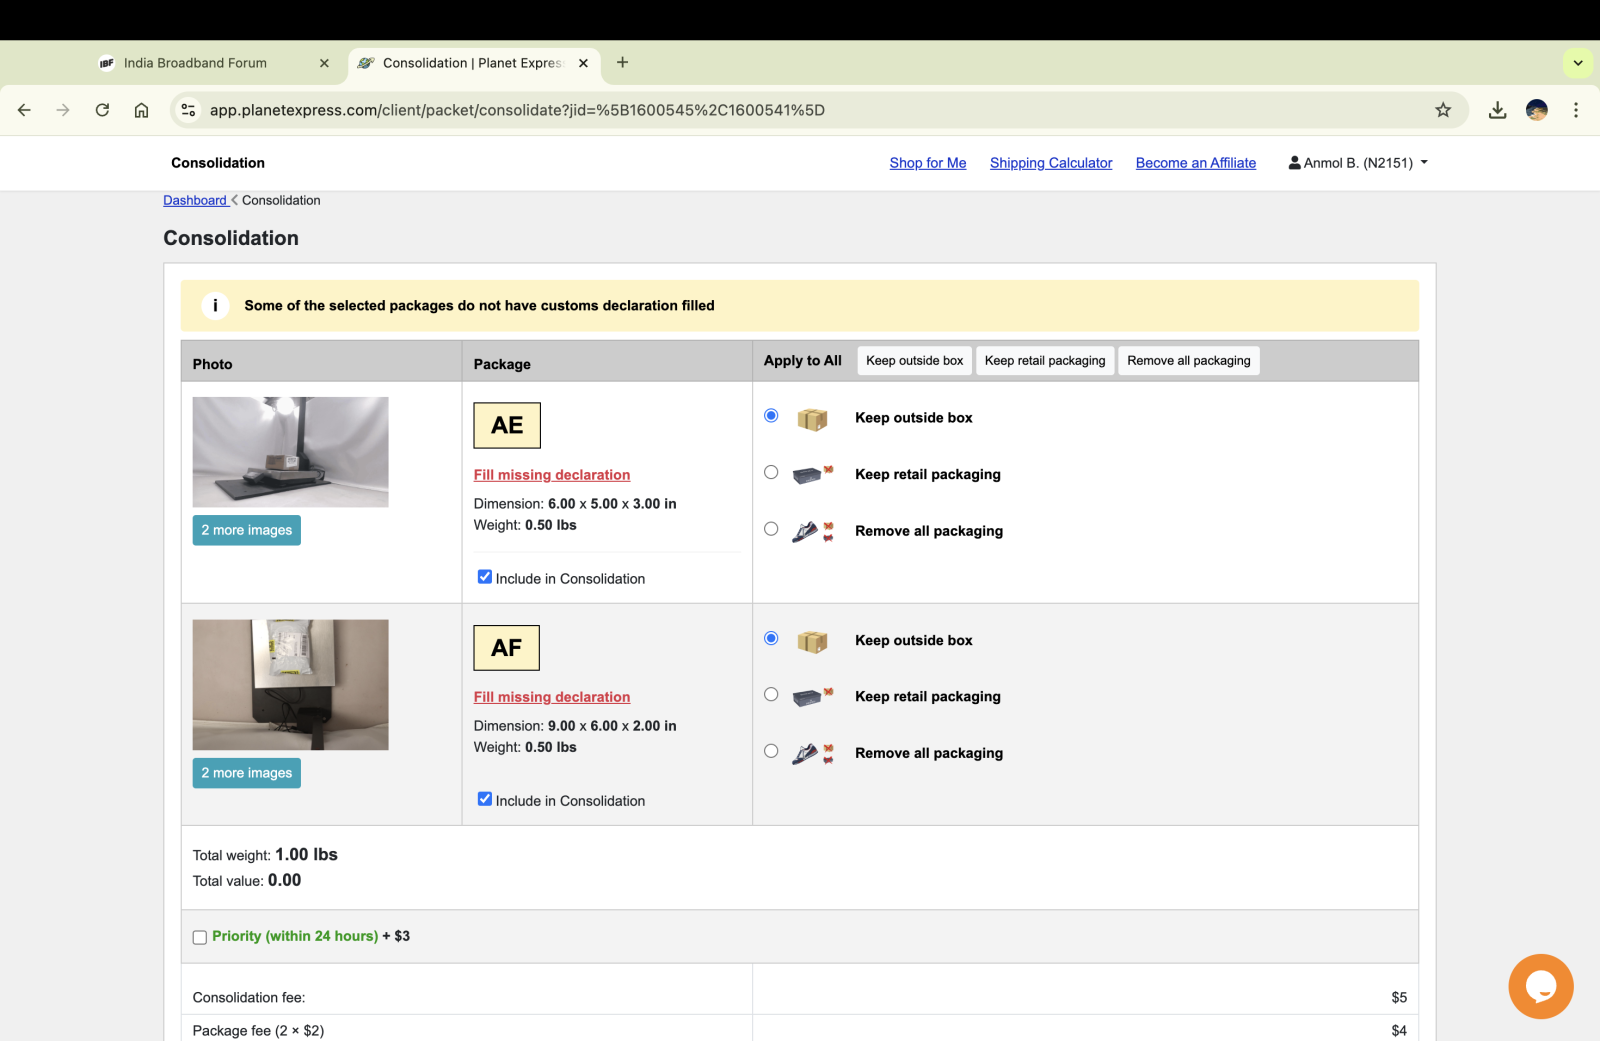
Task: Open package AF photo thumbnail
Action: pyautogui.click(x=291, y=685)
